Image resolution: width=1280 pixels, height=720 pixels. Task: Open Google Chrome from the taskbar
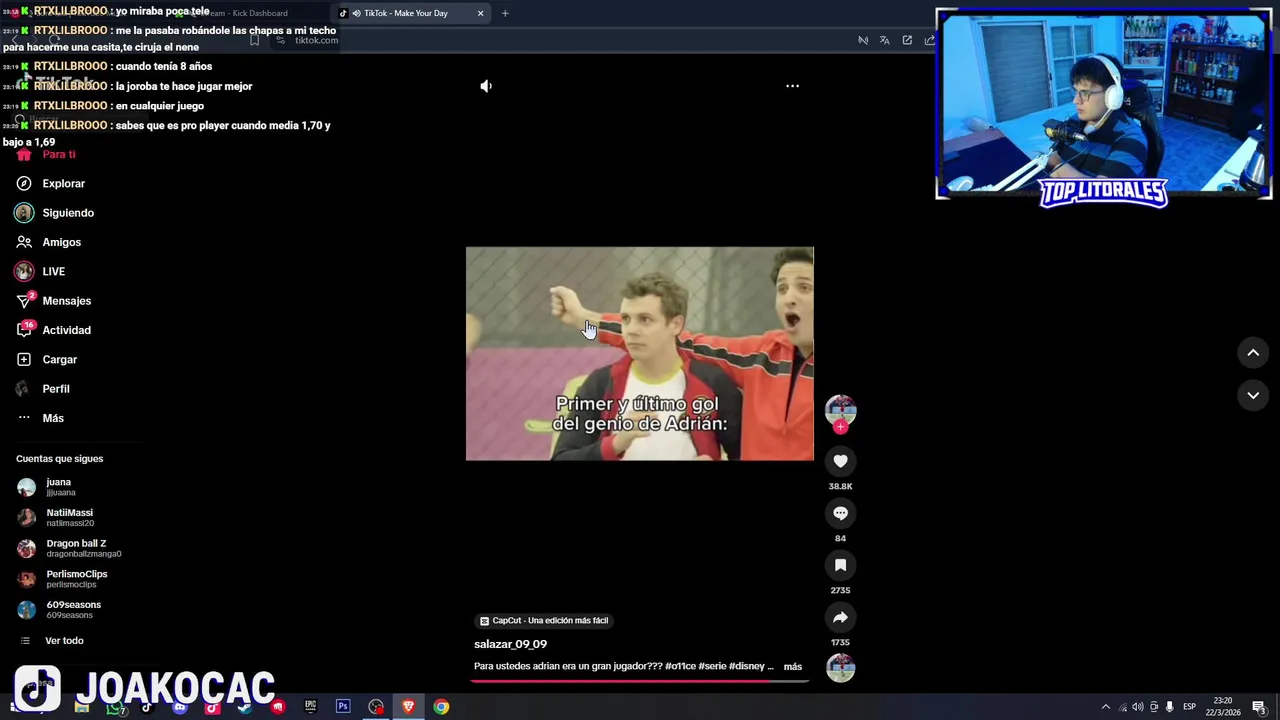441,707
